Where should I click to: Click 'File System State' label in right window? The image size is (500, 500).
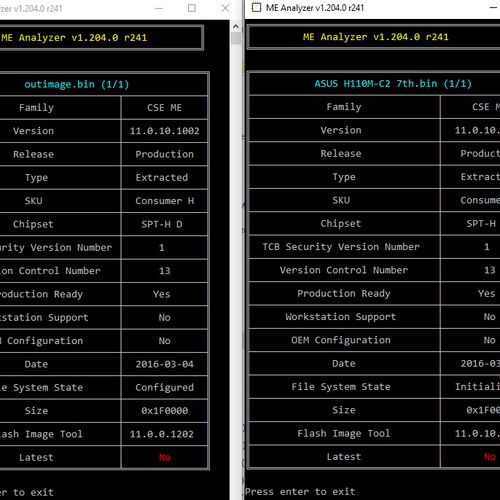(x=341, y=387)
